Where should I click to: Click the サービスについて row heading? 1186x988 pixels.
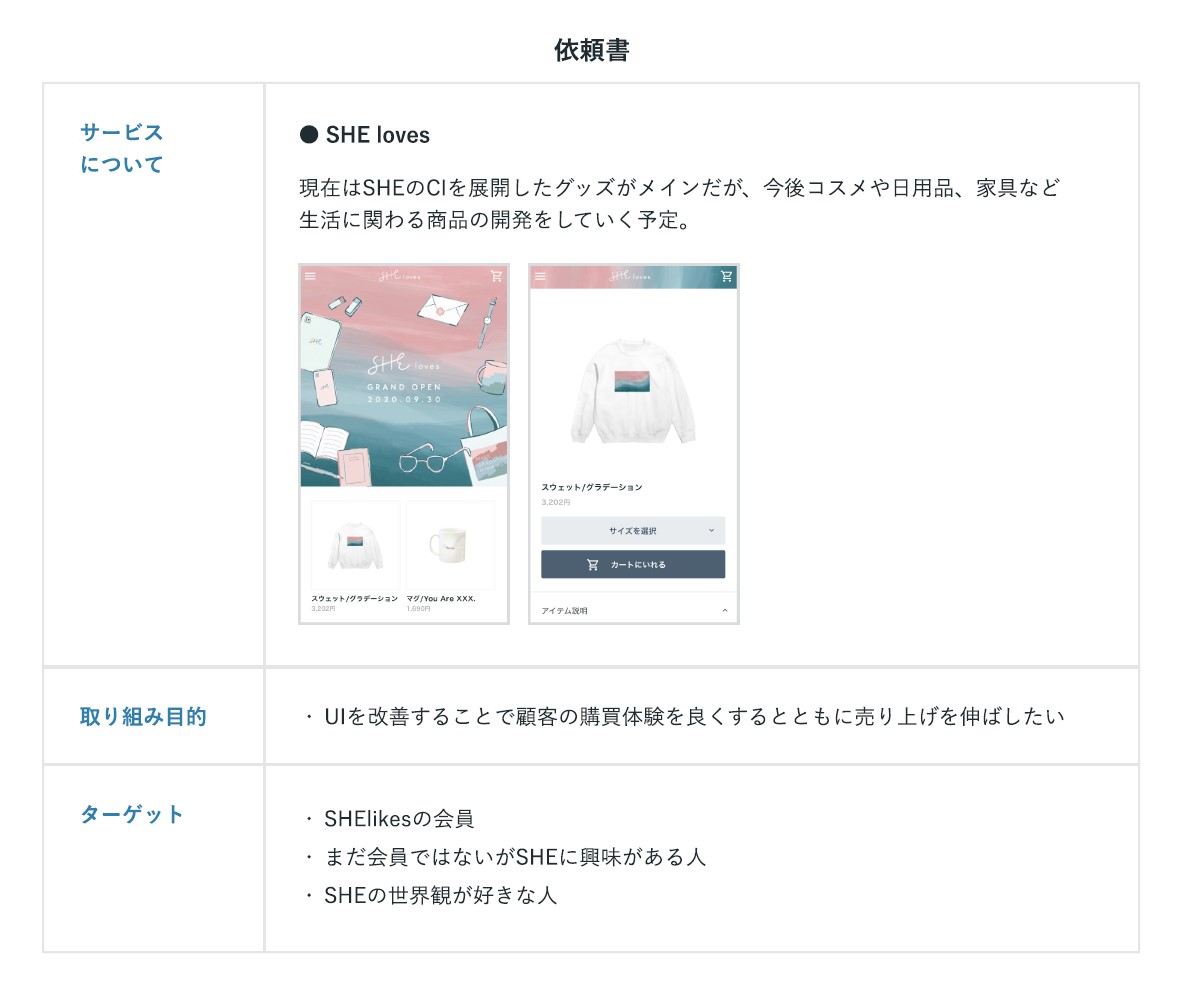coord(122,148)
